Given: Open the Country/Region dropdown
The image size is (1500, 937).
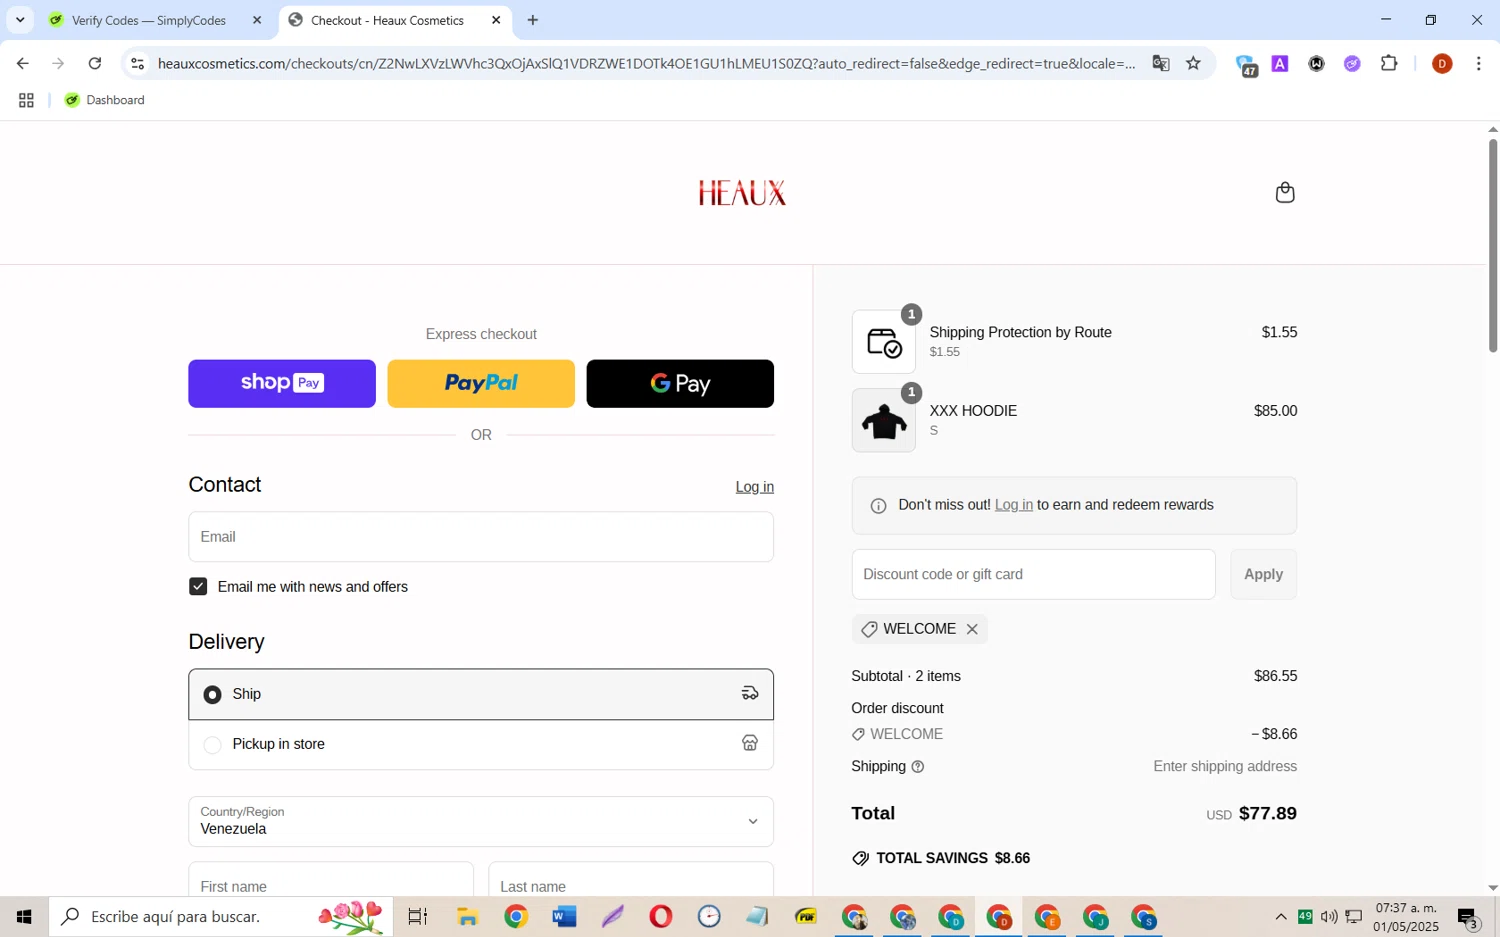Looking at the screenshot, I should (481, 822).
